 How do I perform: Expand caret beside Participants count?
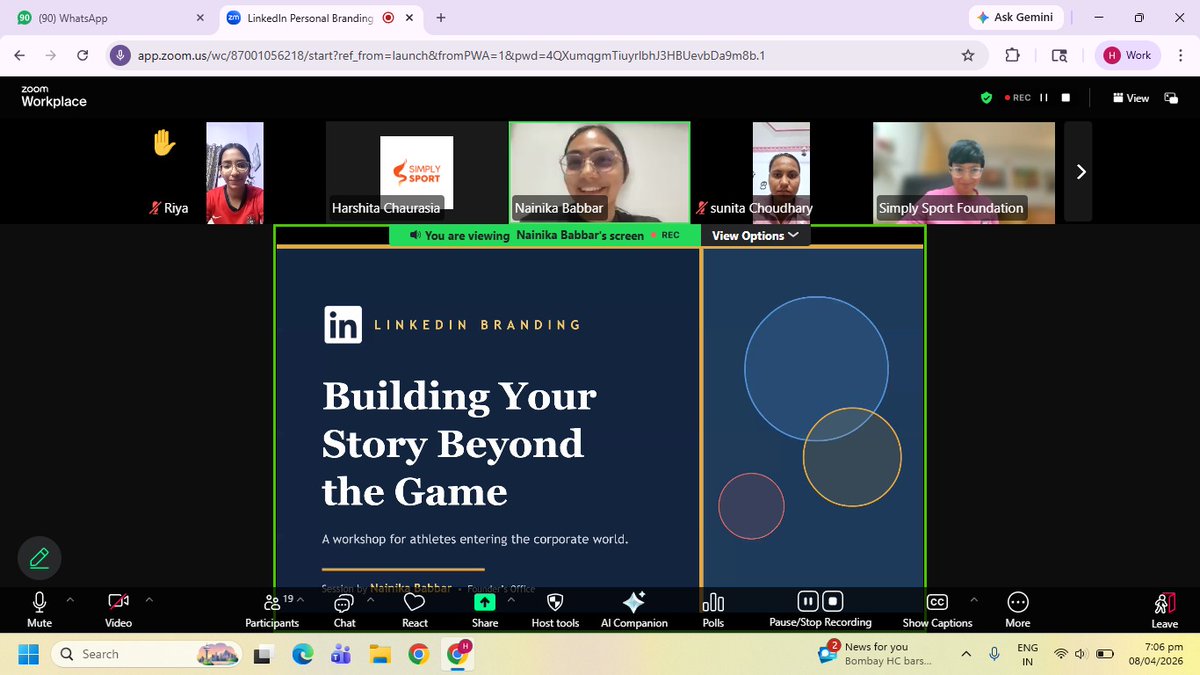coord(300,600)
